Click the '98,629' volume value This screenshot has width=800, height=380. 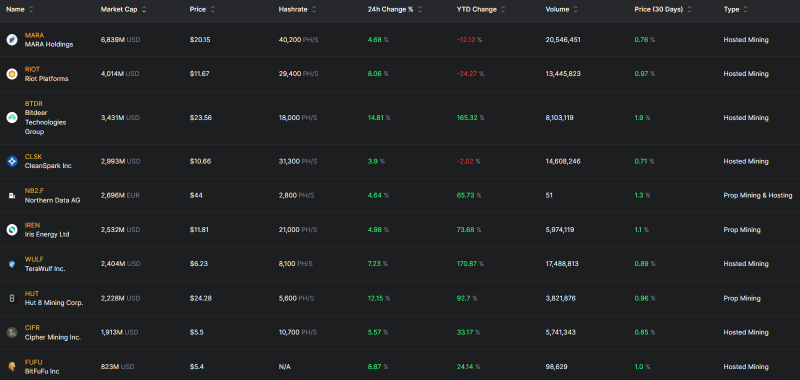coord(556,367)
